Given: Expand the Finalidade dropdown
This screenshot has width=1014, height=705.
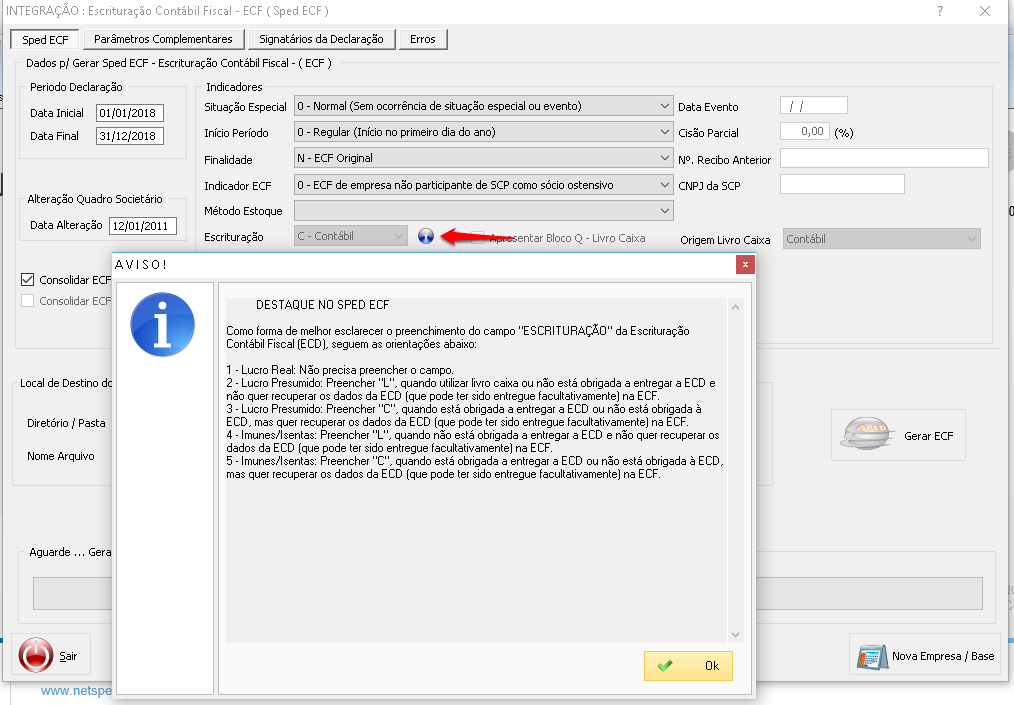Looking at the screenshot, I should 665,158.
